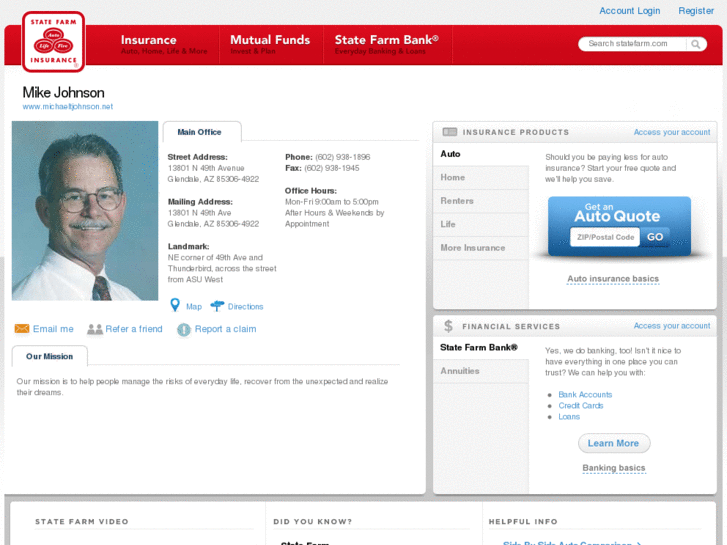The height and width of the screenshot is (545, 727).
Task: Click the ZIP/Postal Code field
Action: click(x=605, y=237)
